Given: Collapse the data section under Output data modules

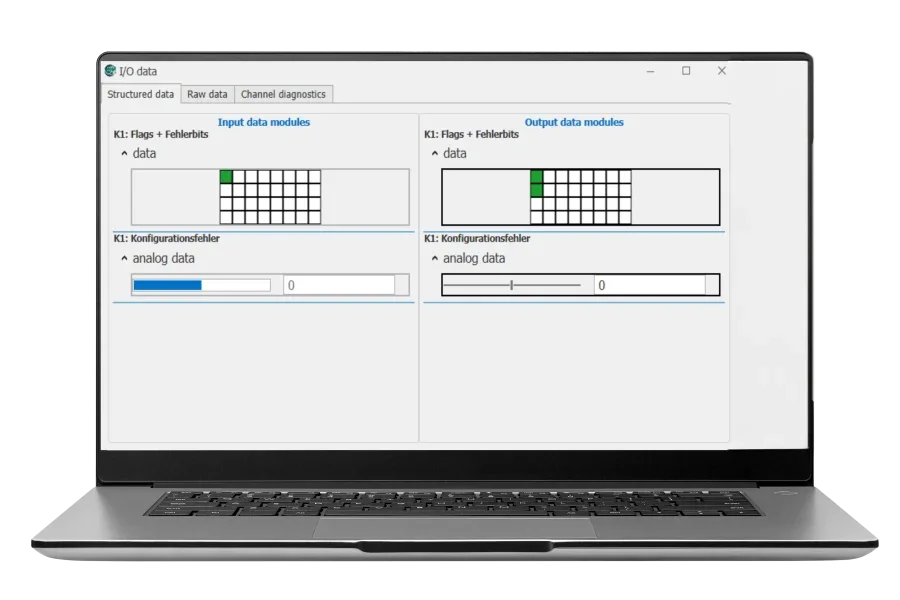Looking at the screenshot, I should point(435,153).
